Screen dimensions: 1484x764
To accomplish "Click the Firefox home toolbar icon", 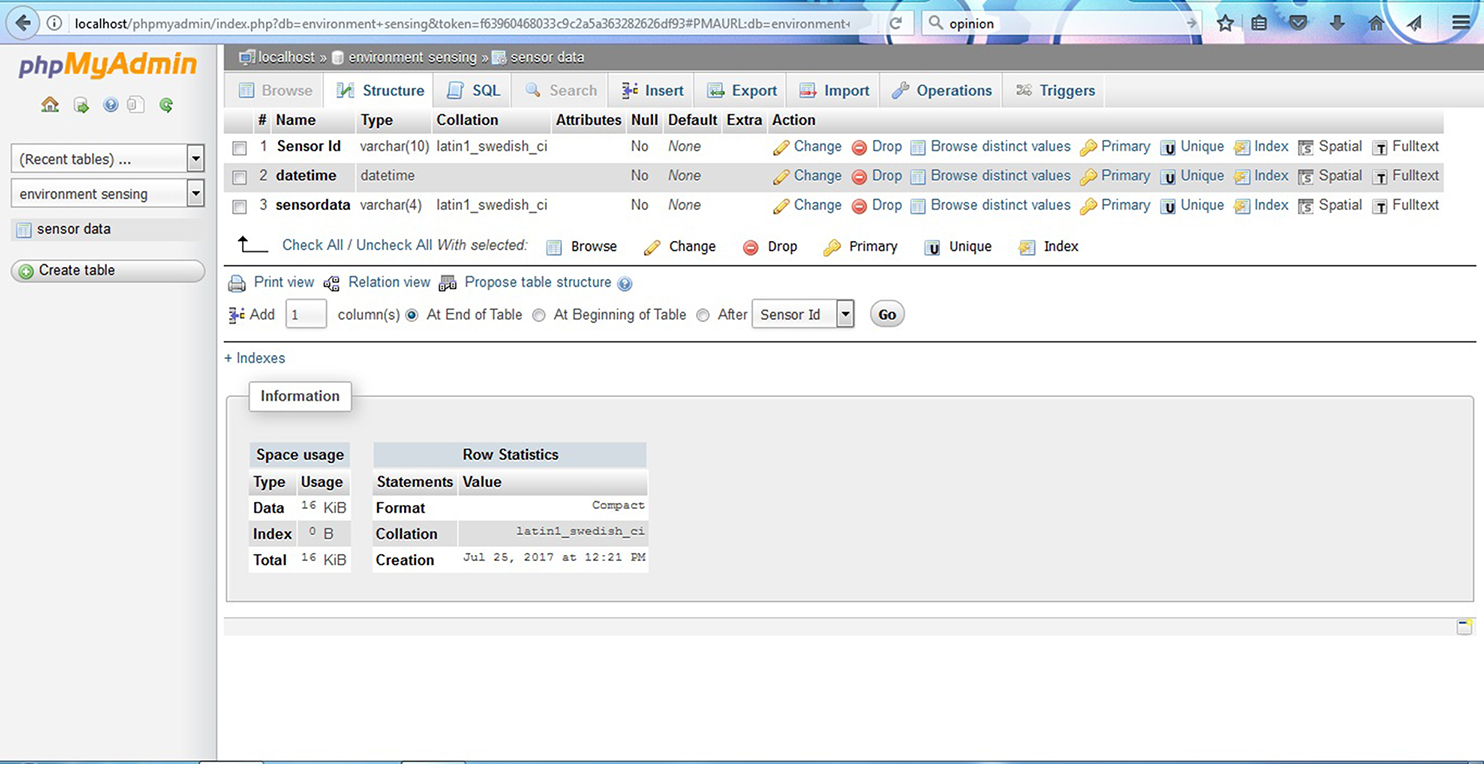I will tap(1376, 23).
